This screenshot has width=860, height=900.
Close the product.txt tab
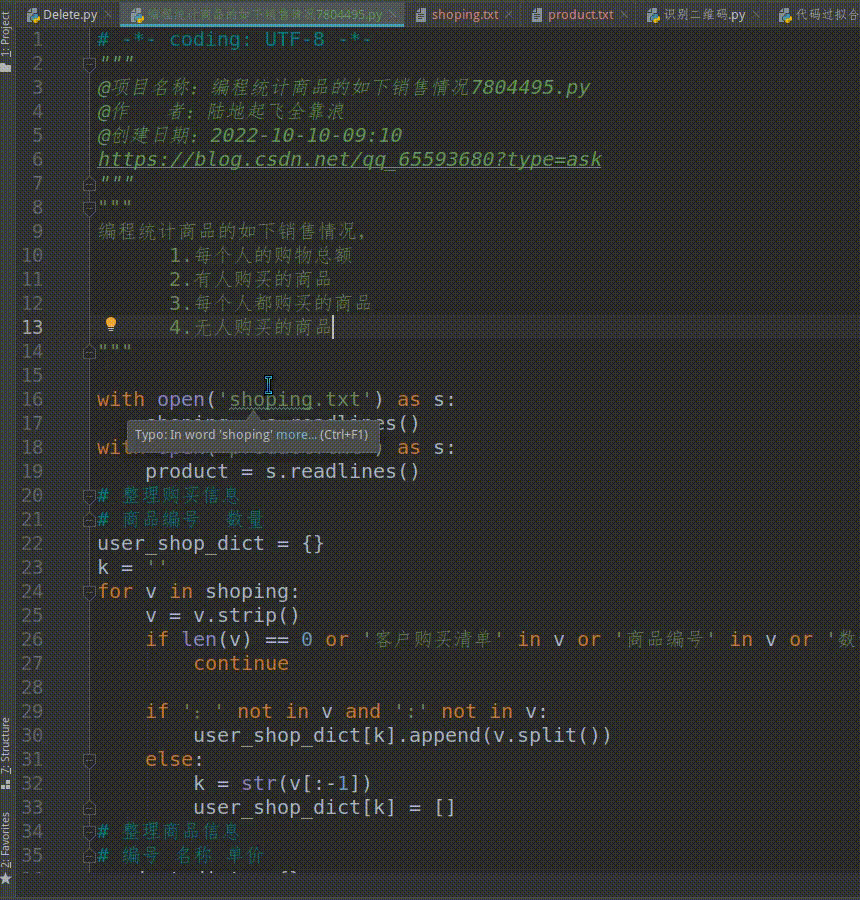pyautogui.click(x=624, y=14)
